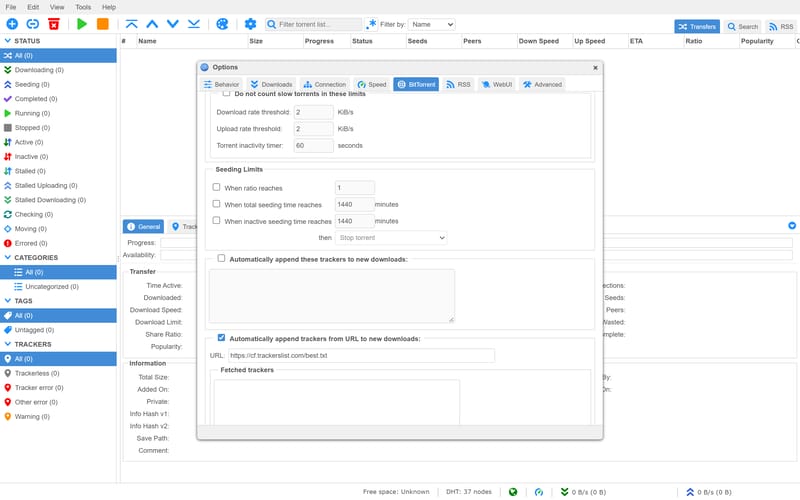Viewport: 800px width, 500px height.
Task: Move torrent to bottom of queue
Action: pyautogui.click(x=194, y=24)
